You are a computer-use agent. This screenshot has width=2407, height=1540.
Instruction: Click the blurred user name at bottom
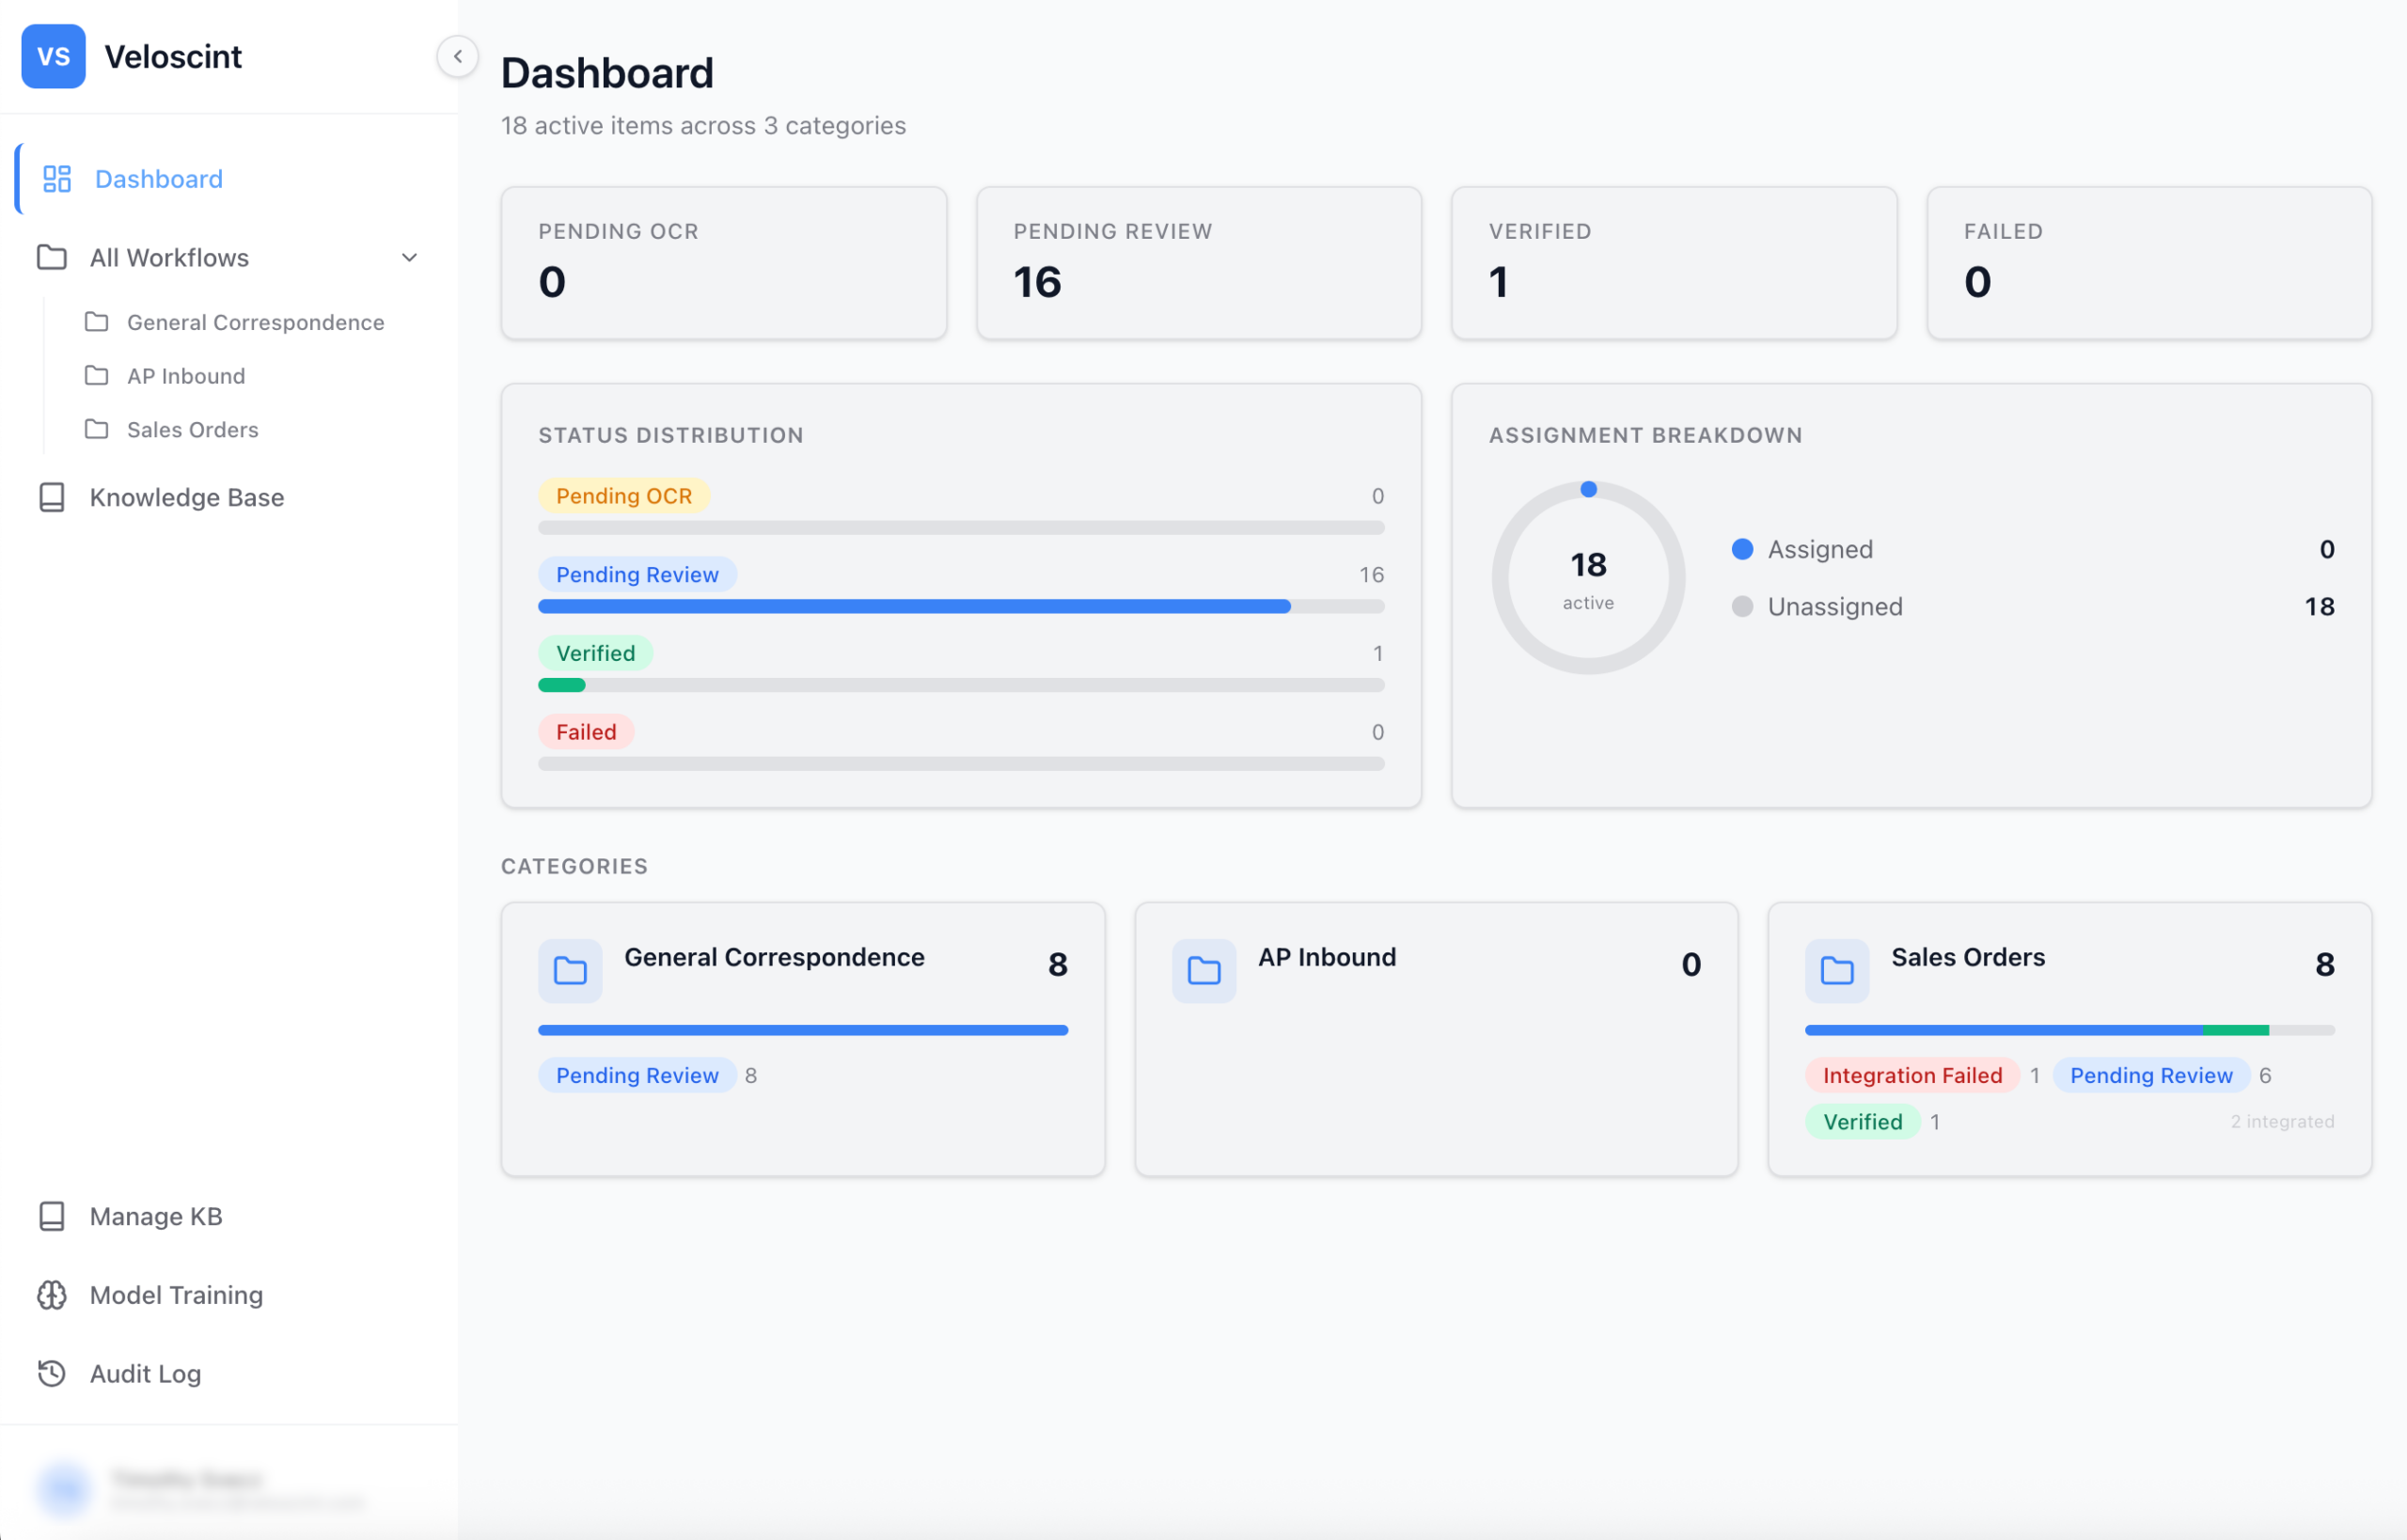[187, 1478]
